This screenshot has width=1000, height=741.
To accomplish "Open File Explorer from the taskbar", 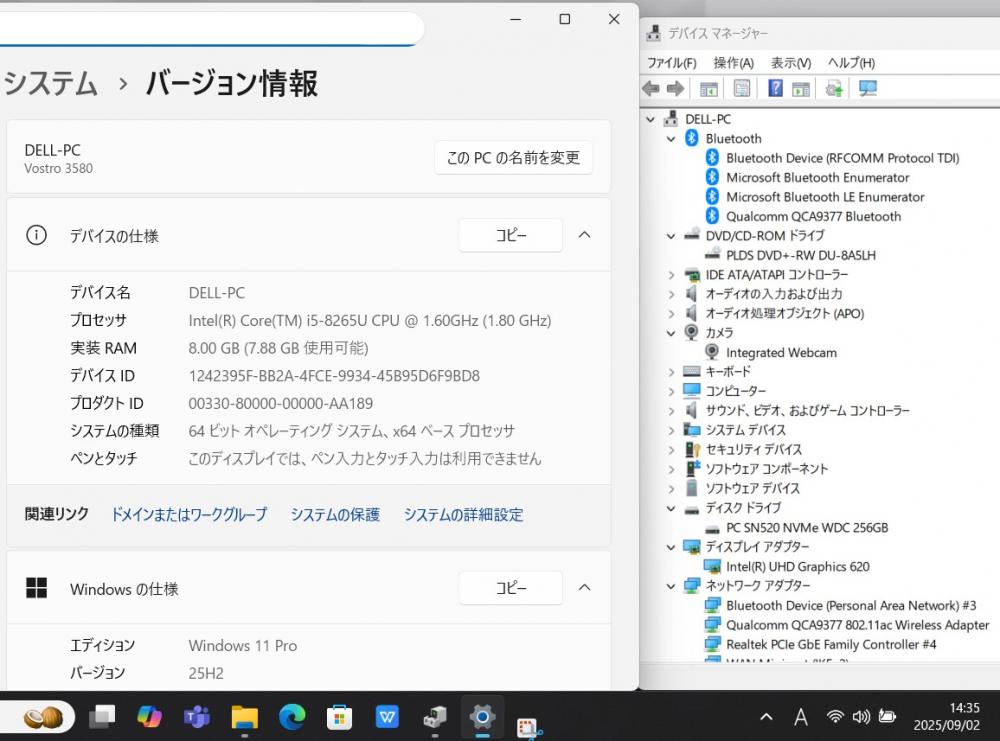I will 245,717.
